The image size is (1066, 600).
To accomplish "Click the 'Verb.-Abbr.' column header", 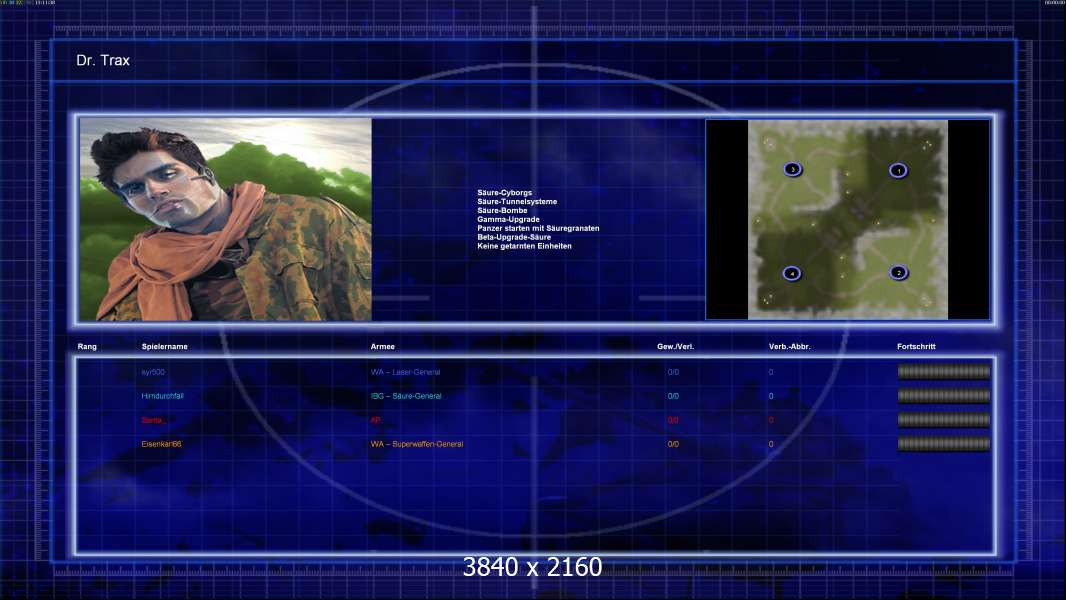I will click(790, 347).
